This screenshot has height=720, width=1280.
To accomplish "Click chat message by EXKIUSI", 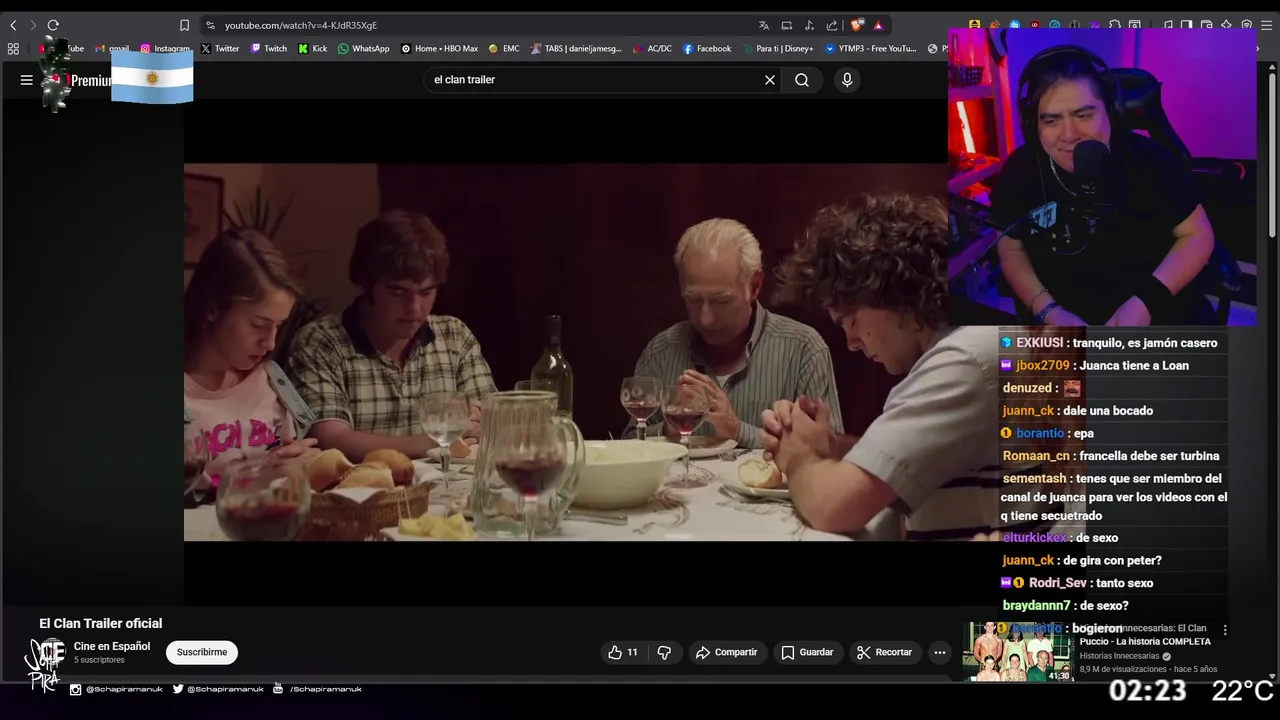I will 1109,343.
